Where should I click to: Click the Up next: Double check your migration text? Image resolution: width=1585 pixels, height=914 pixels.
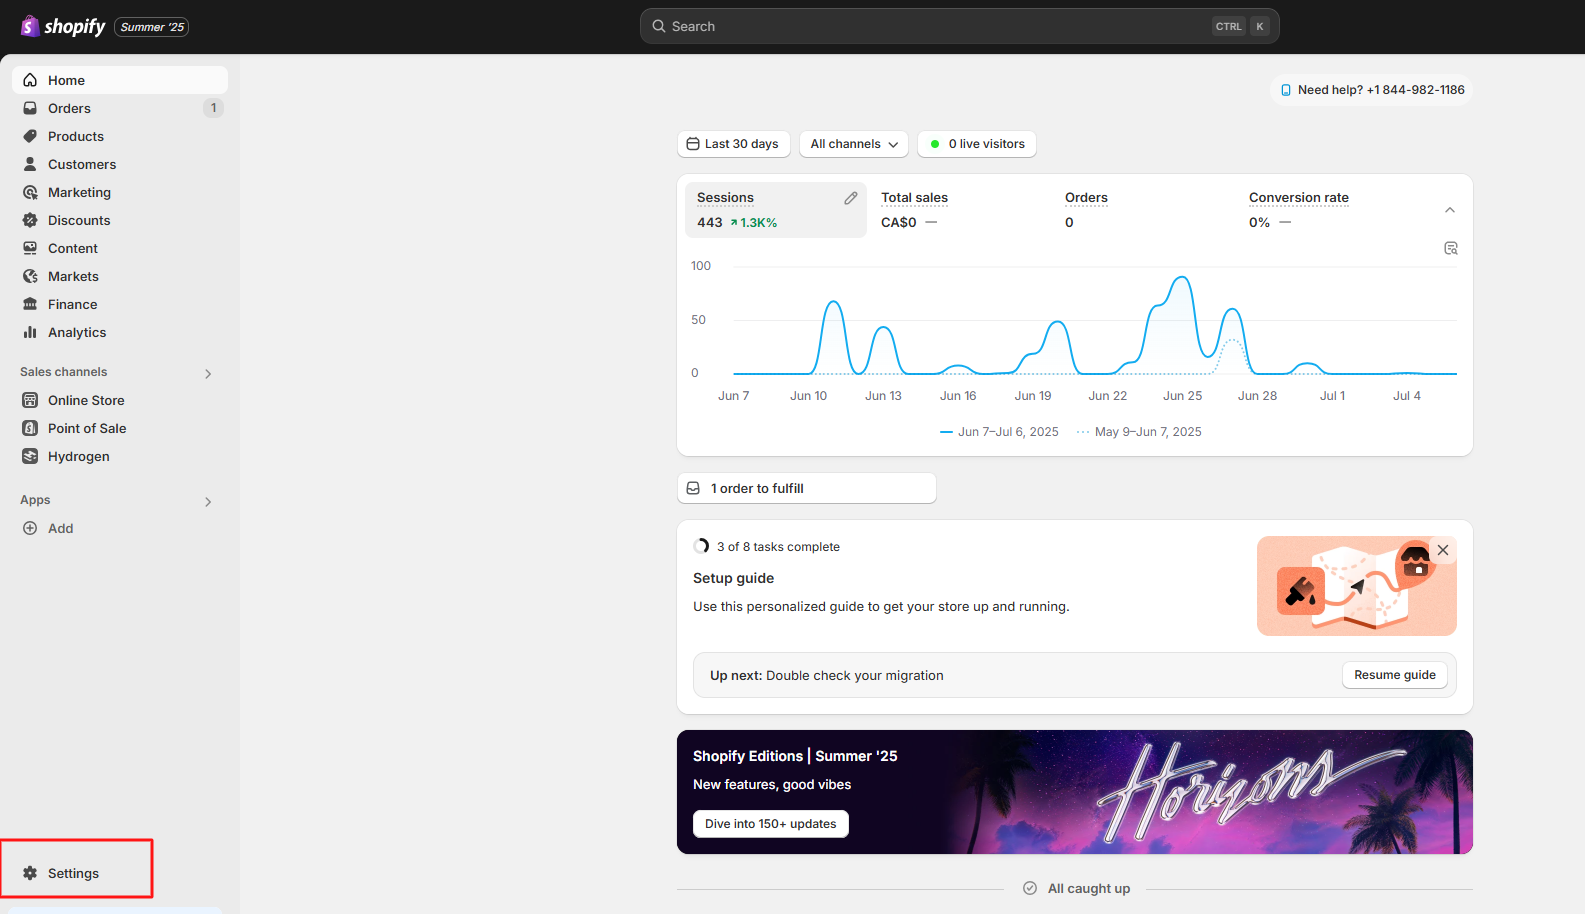pyautogui.click(x=827, y=676)
